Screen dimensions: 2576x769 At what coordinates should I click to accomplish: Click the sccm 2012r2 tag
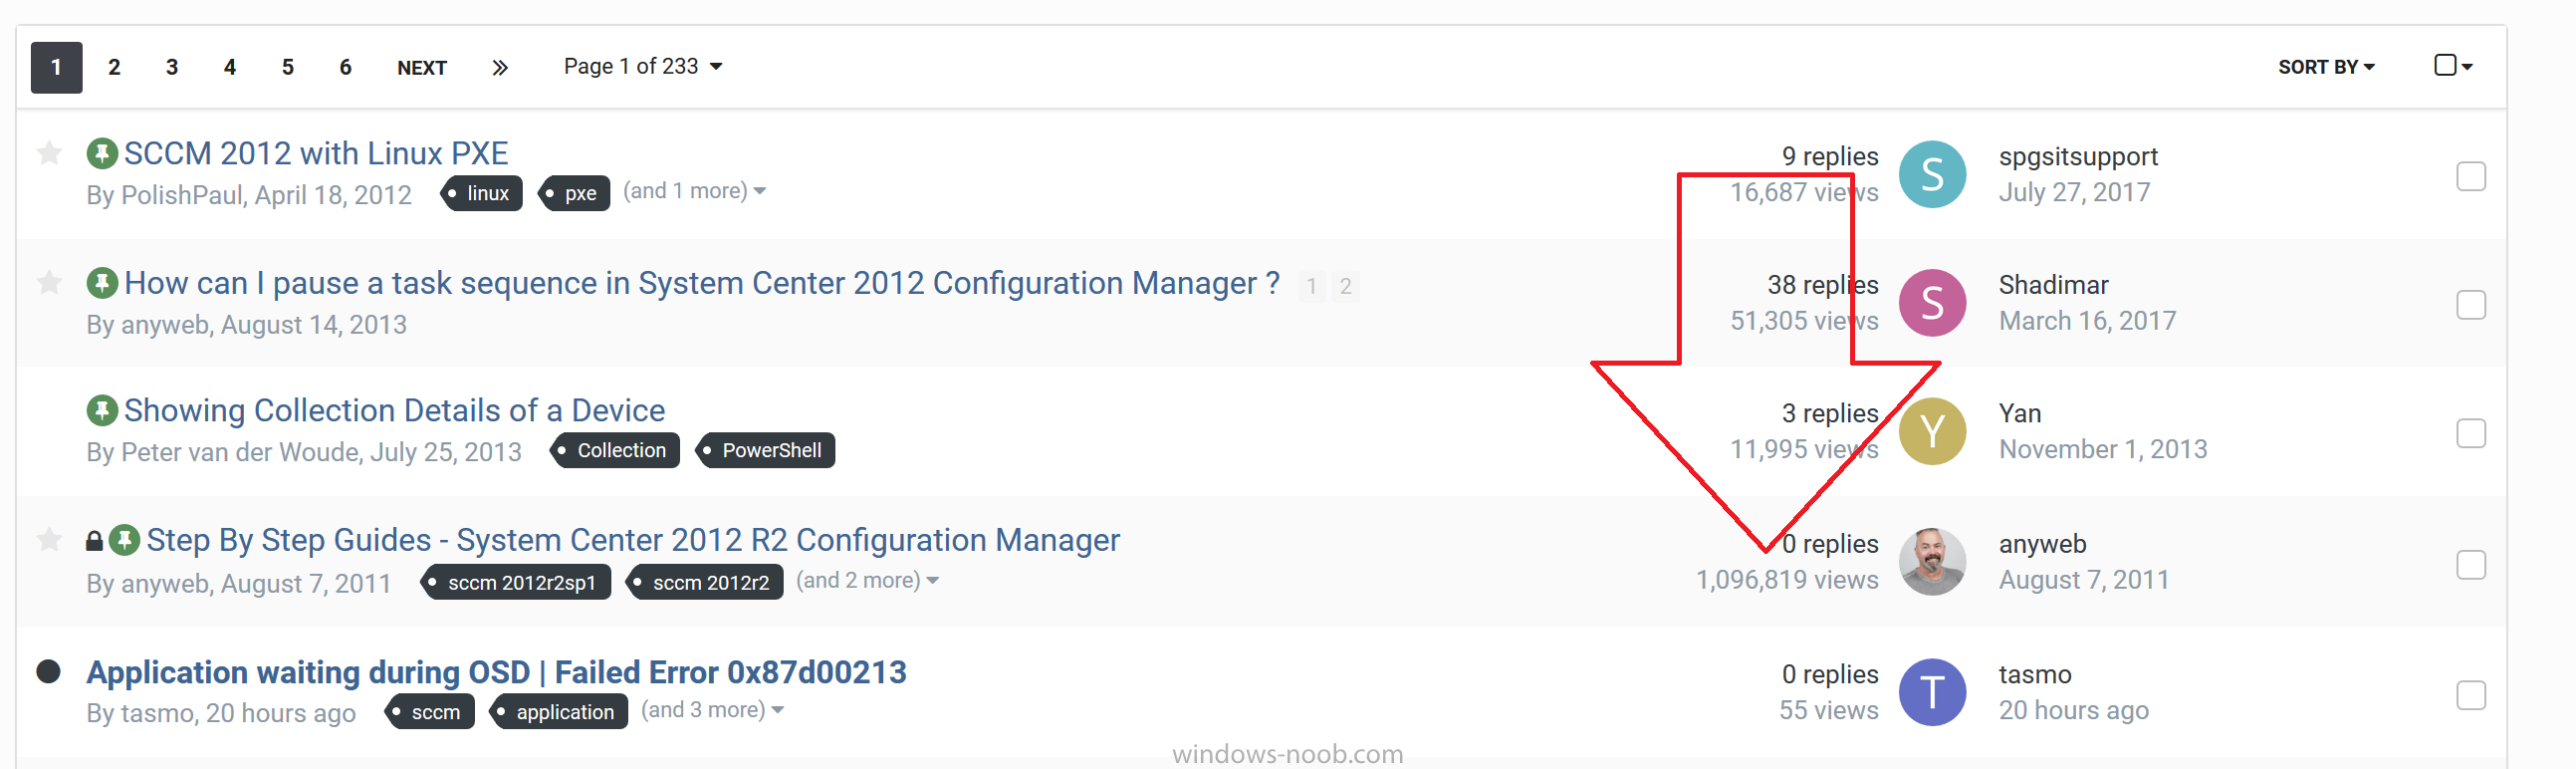click(x=705, y=582)
